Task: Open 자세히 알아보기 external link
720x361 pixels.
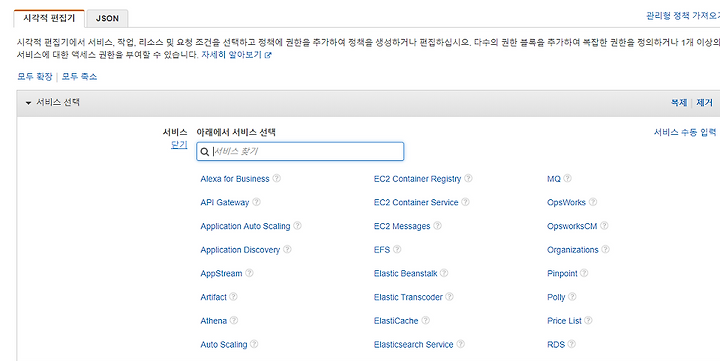Action: tap(236, 55)
